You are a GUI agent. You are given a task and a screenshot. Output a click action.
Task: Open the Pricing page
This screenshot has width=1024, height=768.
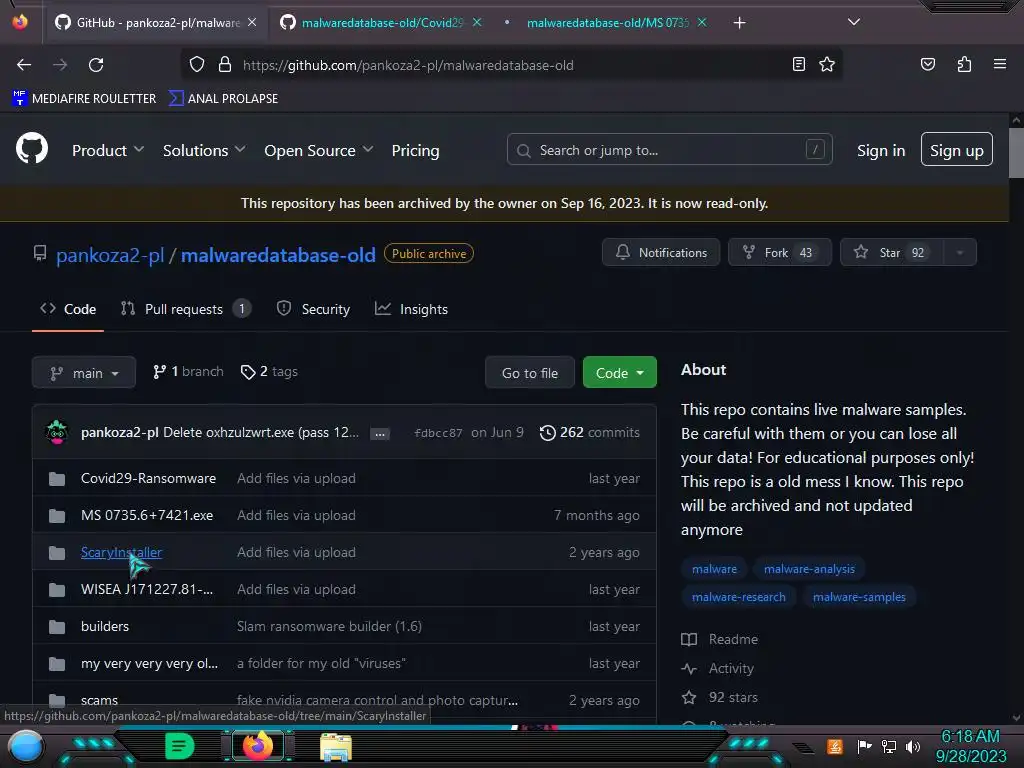click(x=415, y=150)
